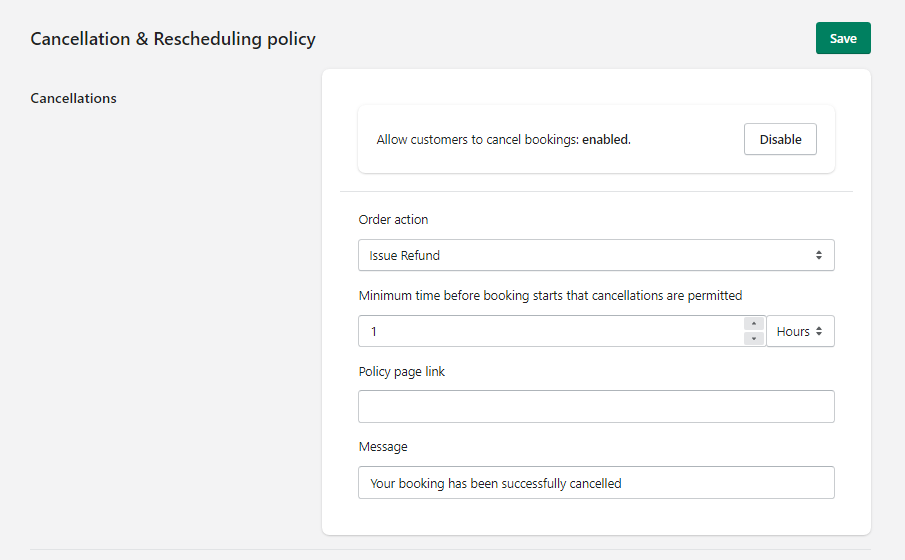Click the Policy page link label
This screenshot has height=560, width=905.
(402, 371)
